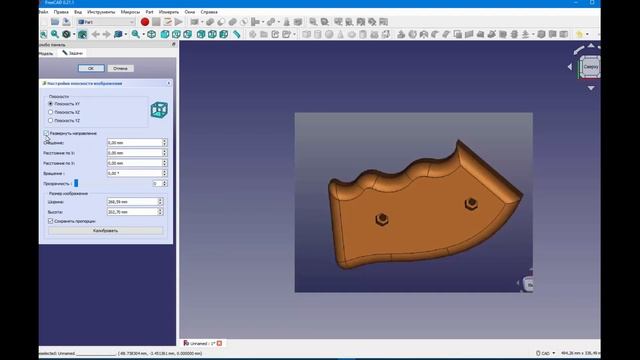Set the right view cube icon
Screen dimensions: 640x360
click(187, 34)
